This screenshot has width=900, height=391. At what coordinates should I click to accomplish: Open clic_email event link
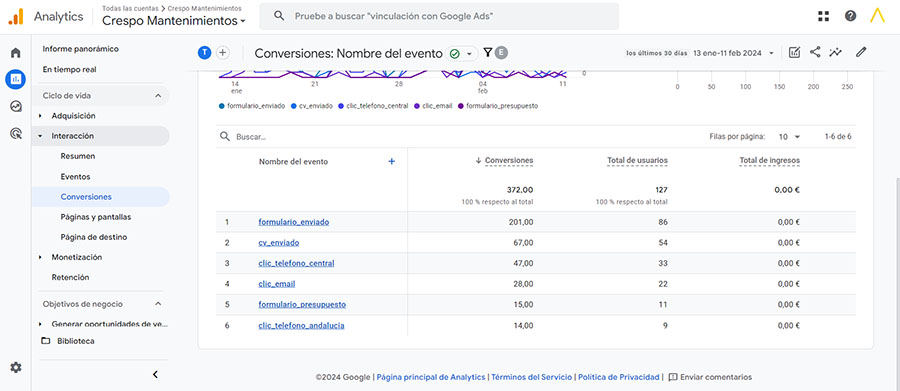[277, 284]
